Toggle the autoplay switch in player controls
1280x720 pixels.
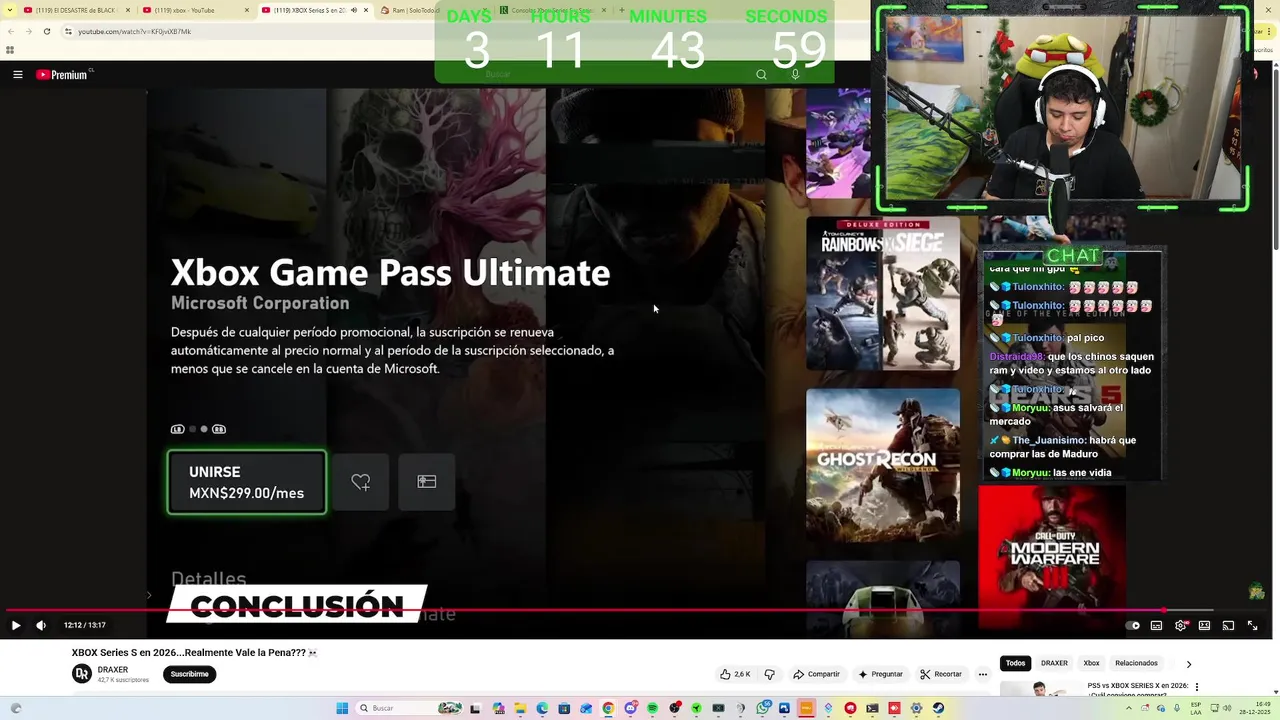pos(1133,625)
